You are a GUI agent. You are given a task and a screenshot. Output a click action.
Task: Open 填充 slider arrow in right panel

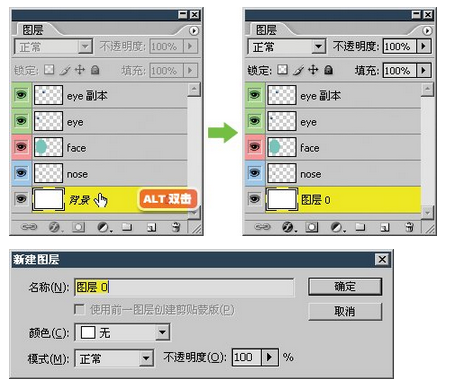(424, 70)
